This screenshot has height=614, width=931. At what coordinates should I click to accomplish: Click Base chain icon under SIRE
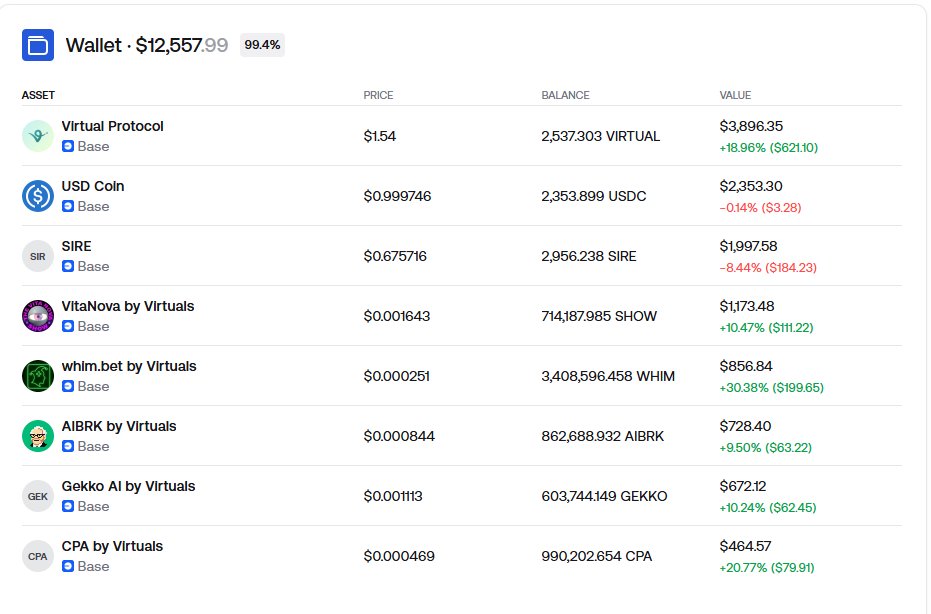(x=68, y=266)
